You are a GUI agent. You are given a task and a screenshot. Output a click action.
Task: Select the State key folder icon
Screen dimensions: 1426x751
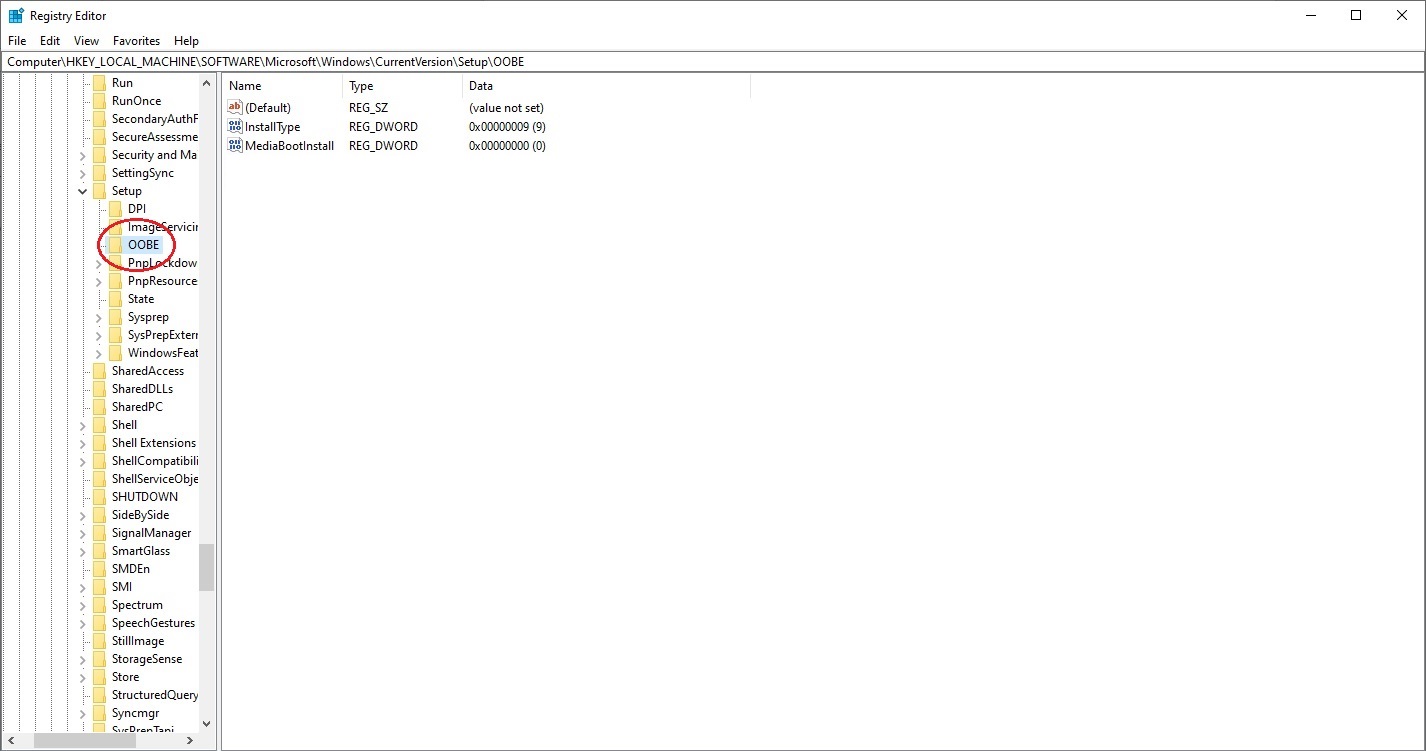pos(115,299)
